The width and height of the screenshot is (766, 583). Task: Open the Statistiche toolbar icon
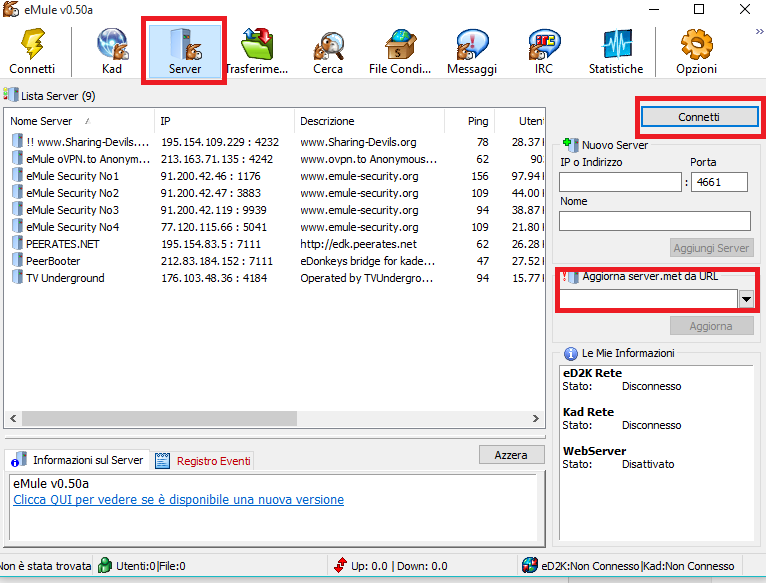click(617, 44)
